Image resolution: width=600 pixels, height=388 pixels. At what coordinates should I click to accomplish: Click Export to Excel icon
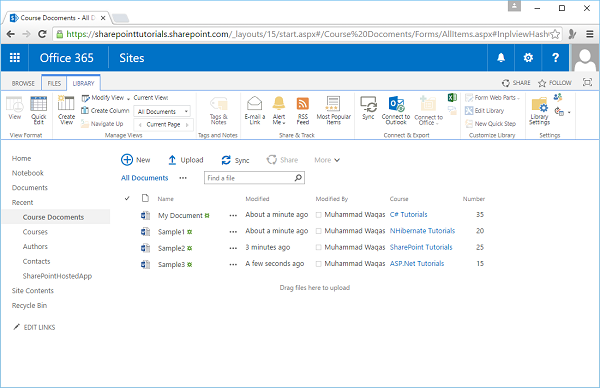452,98
